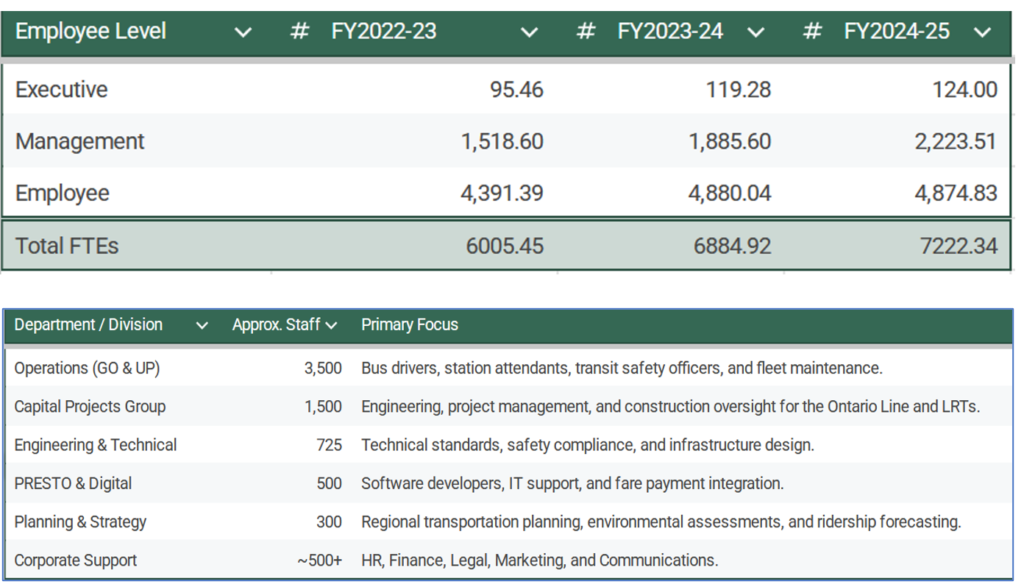Select the Primary Focus column header
Screen dimensions: 1024x587
point(410,325)
